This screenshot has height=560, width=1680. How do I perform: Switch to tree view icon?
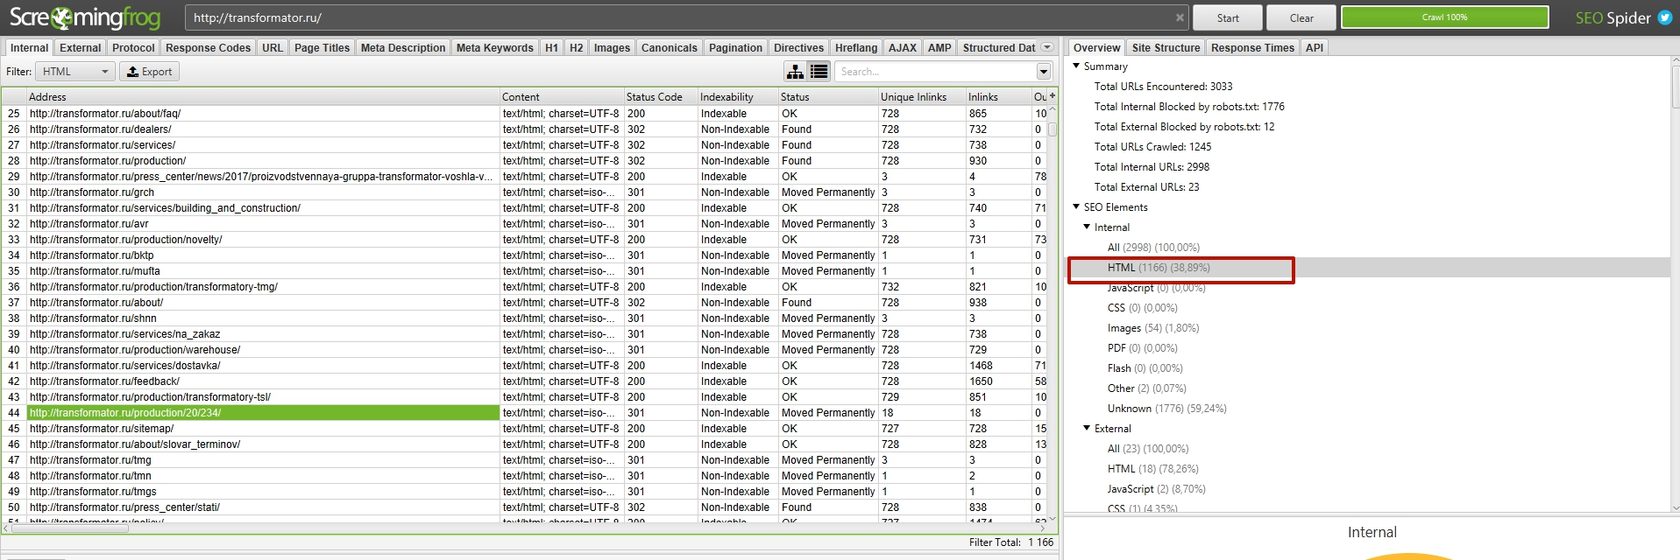point(795,71)
